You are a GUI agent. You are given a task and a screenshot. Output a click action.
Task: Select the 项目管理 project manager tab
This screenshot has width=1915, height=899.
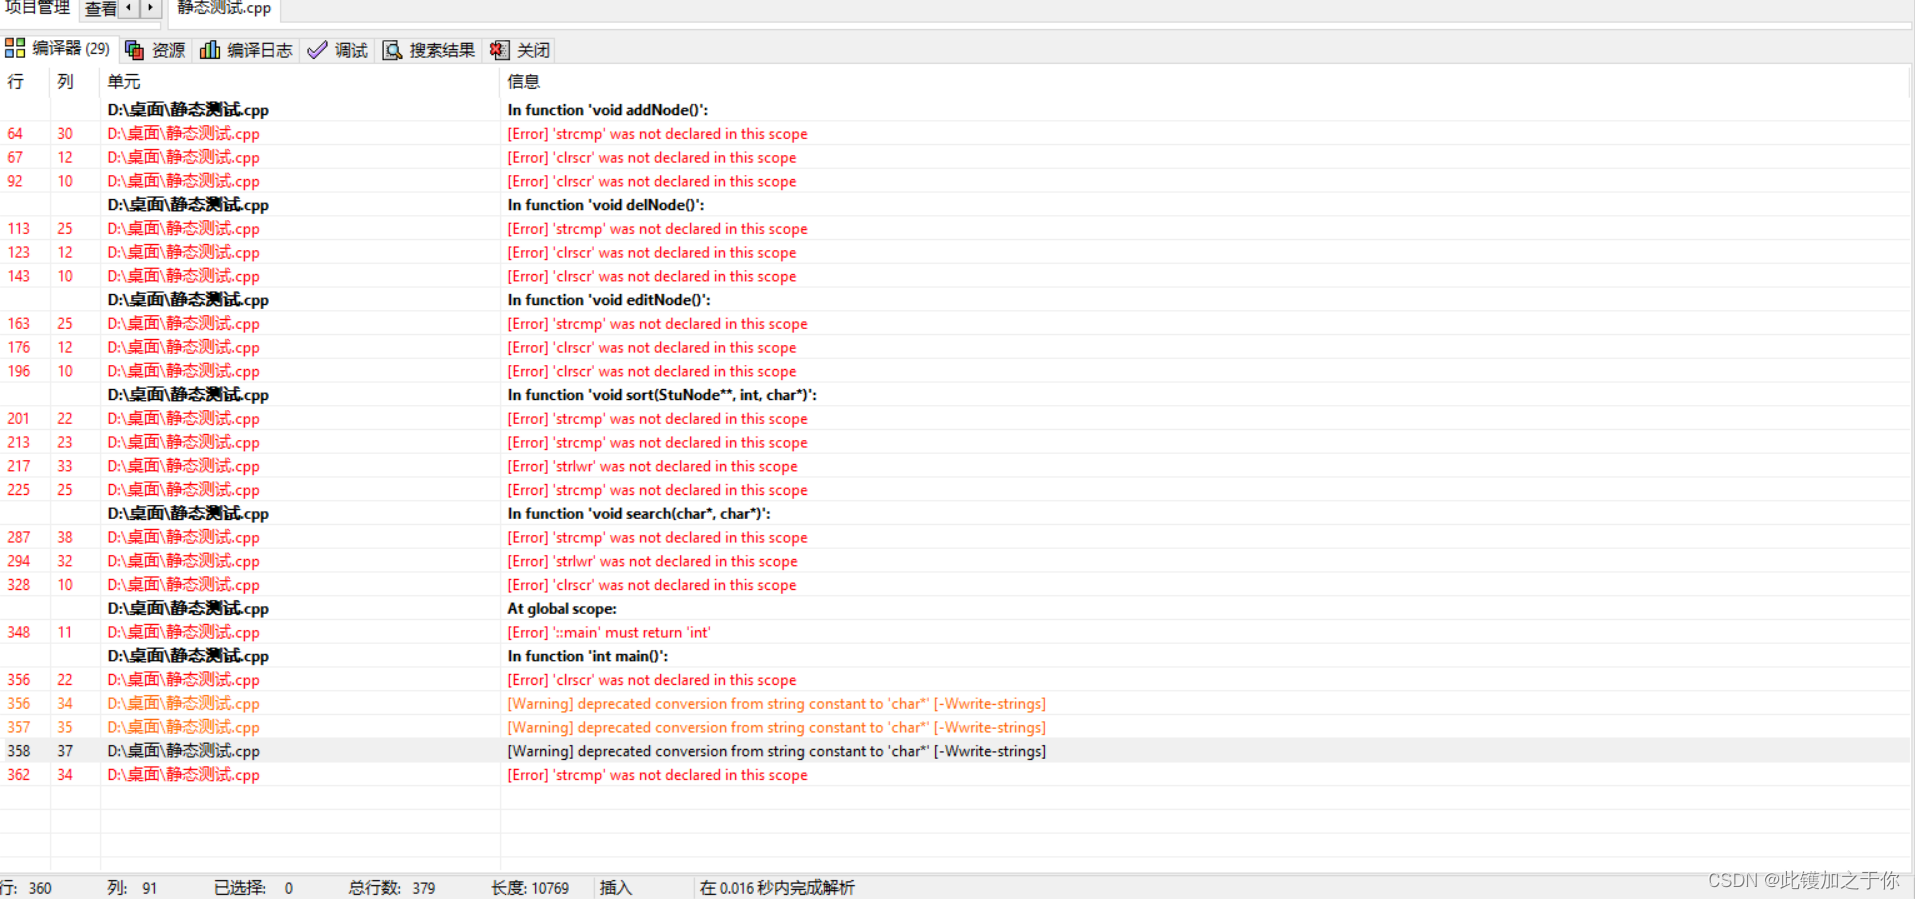click(x=37, y=8)
